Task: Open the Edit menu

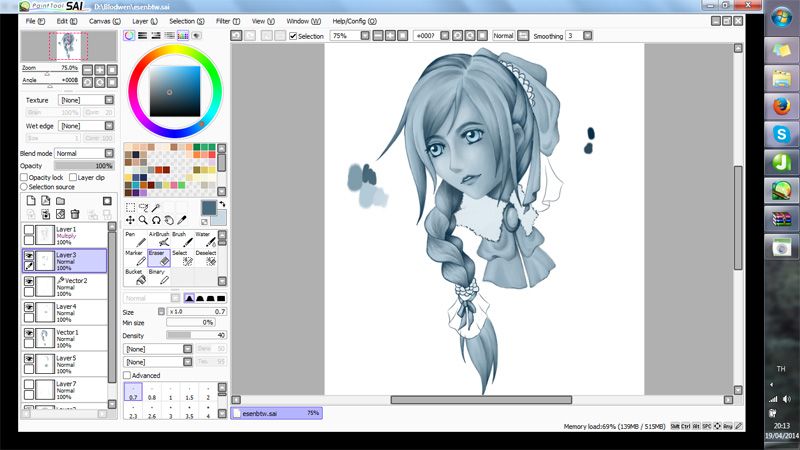Action: 67,21
